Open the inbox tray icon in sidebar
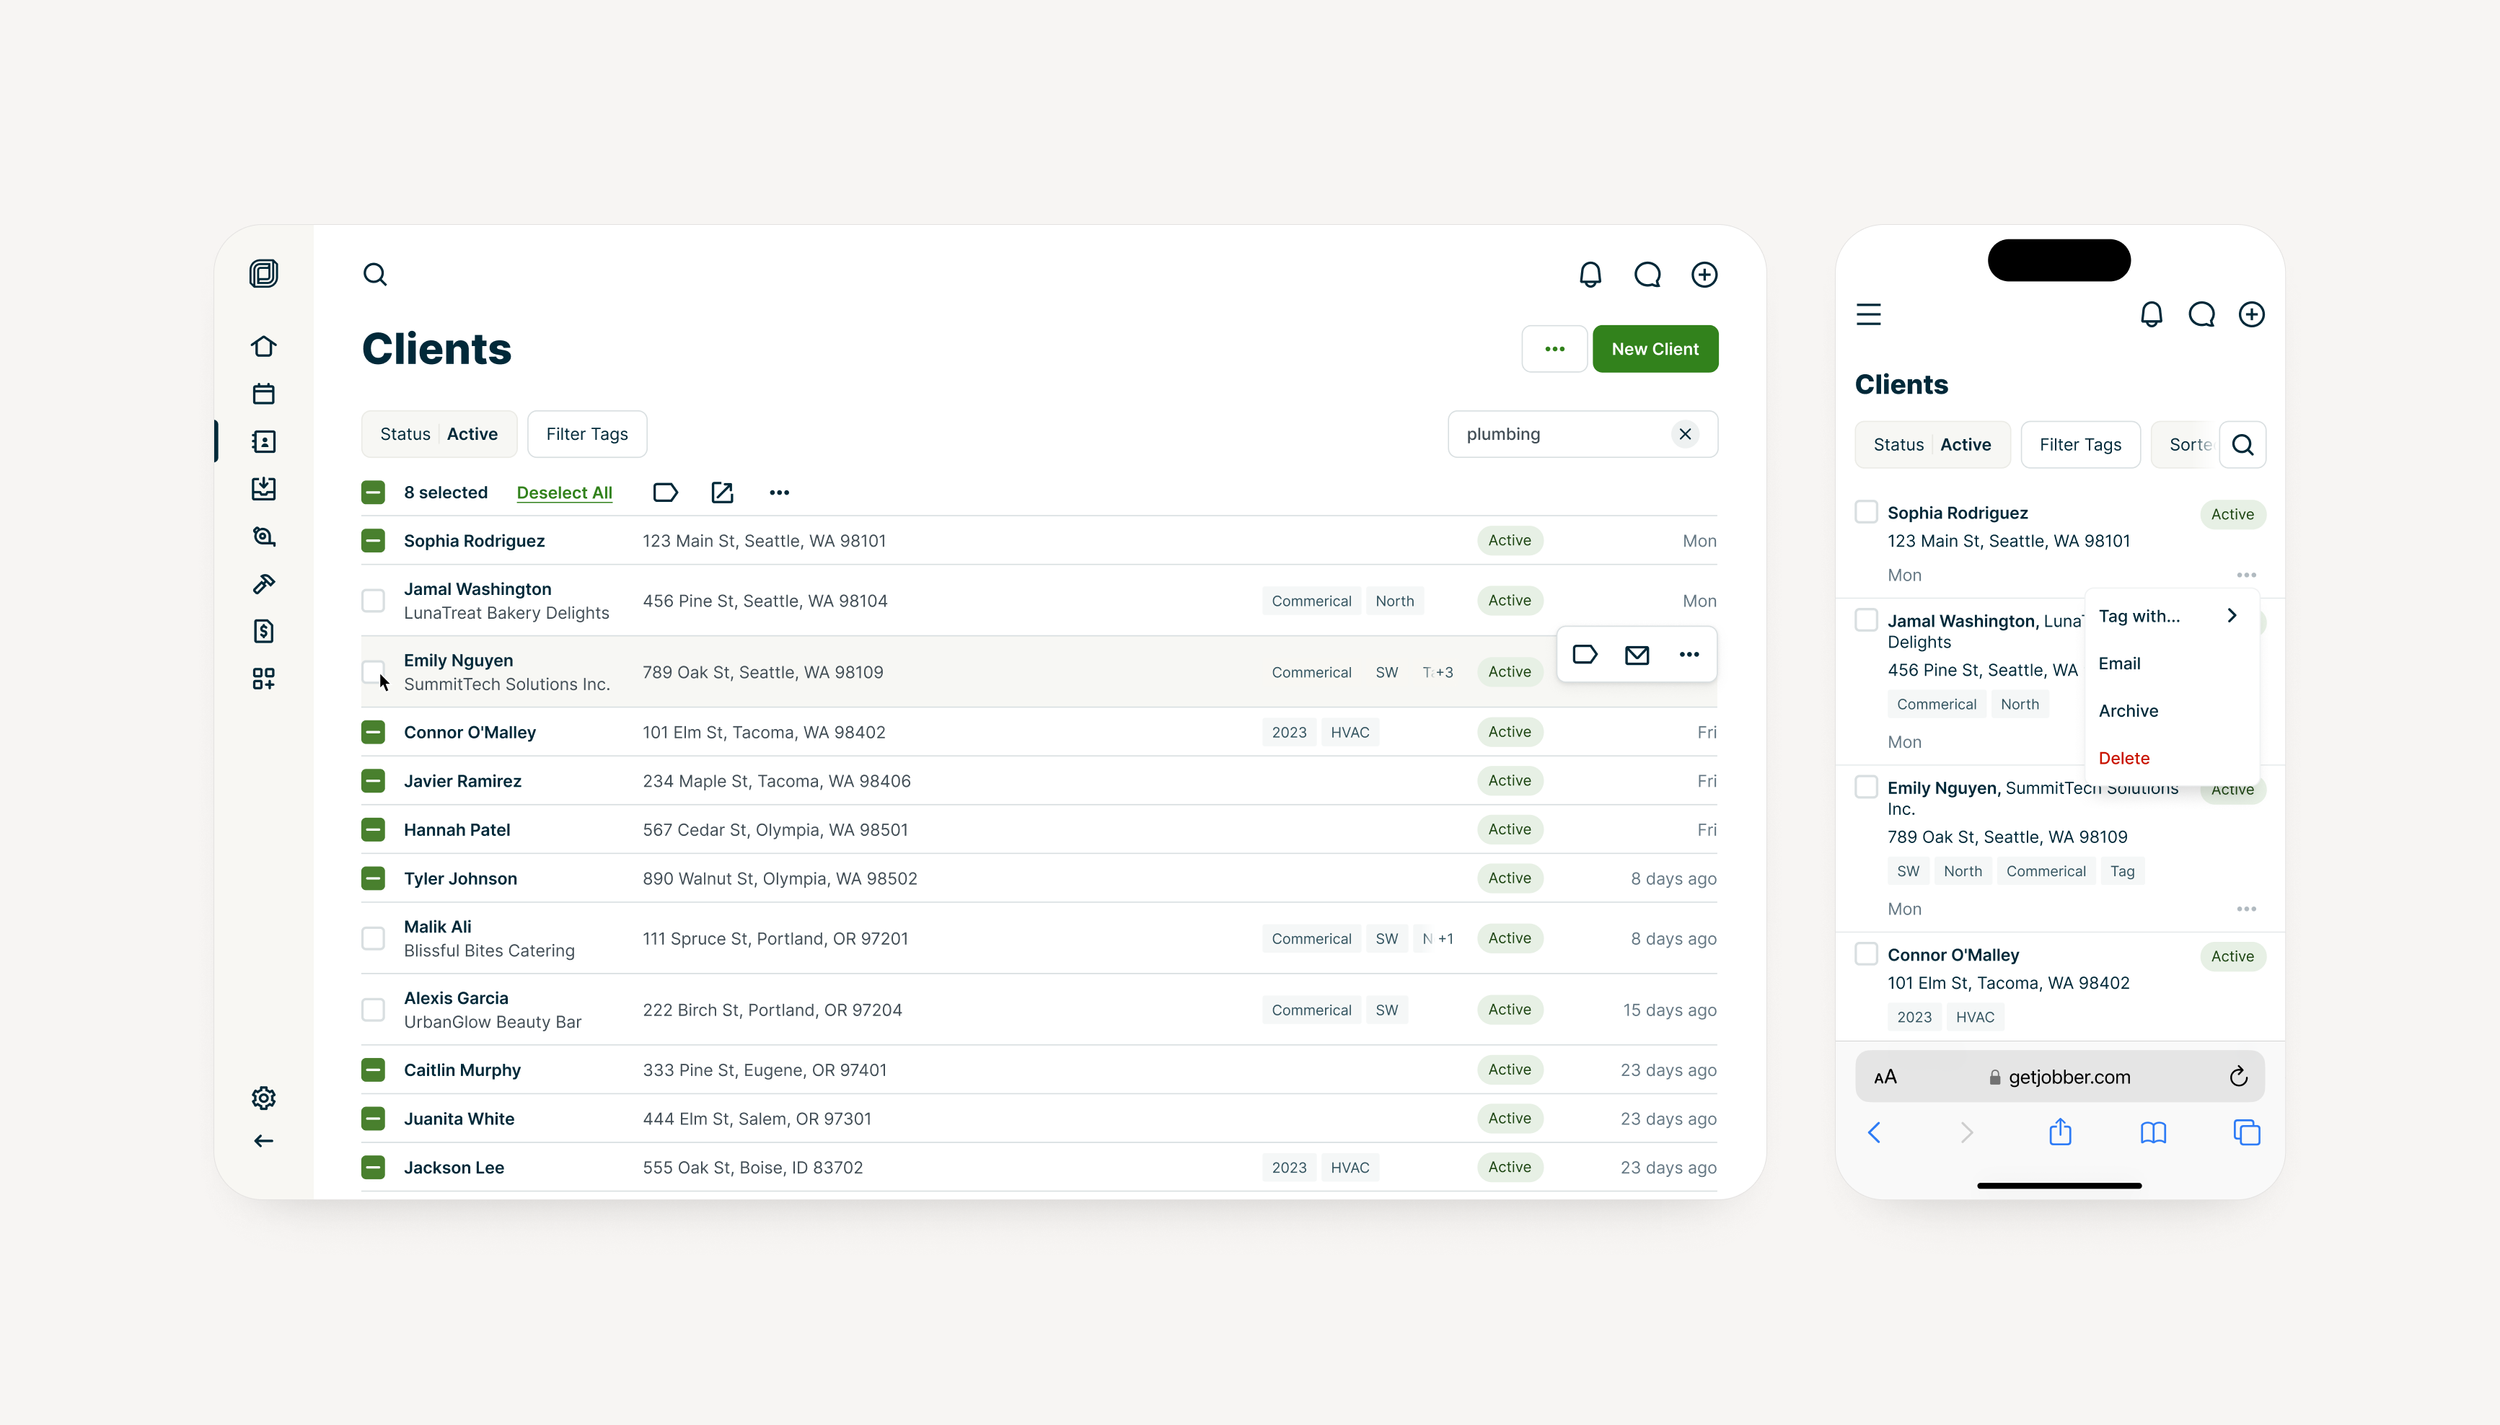The width and height of the screenshot is (2500, 1425). coord(264,489)
